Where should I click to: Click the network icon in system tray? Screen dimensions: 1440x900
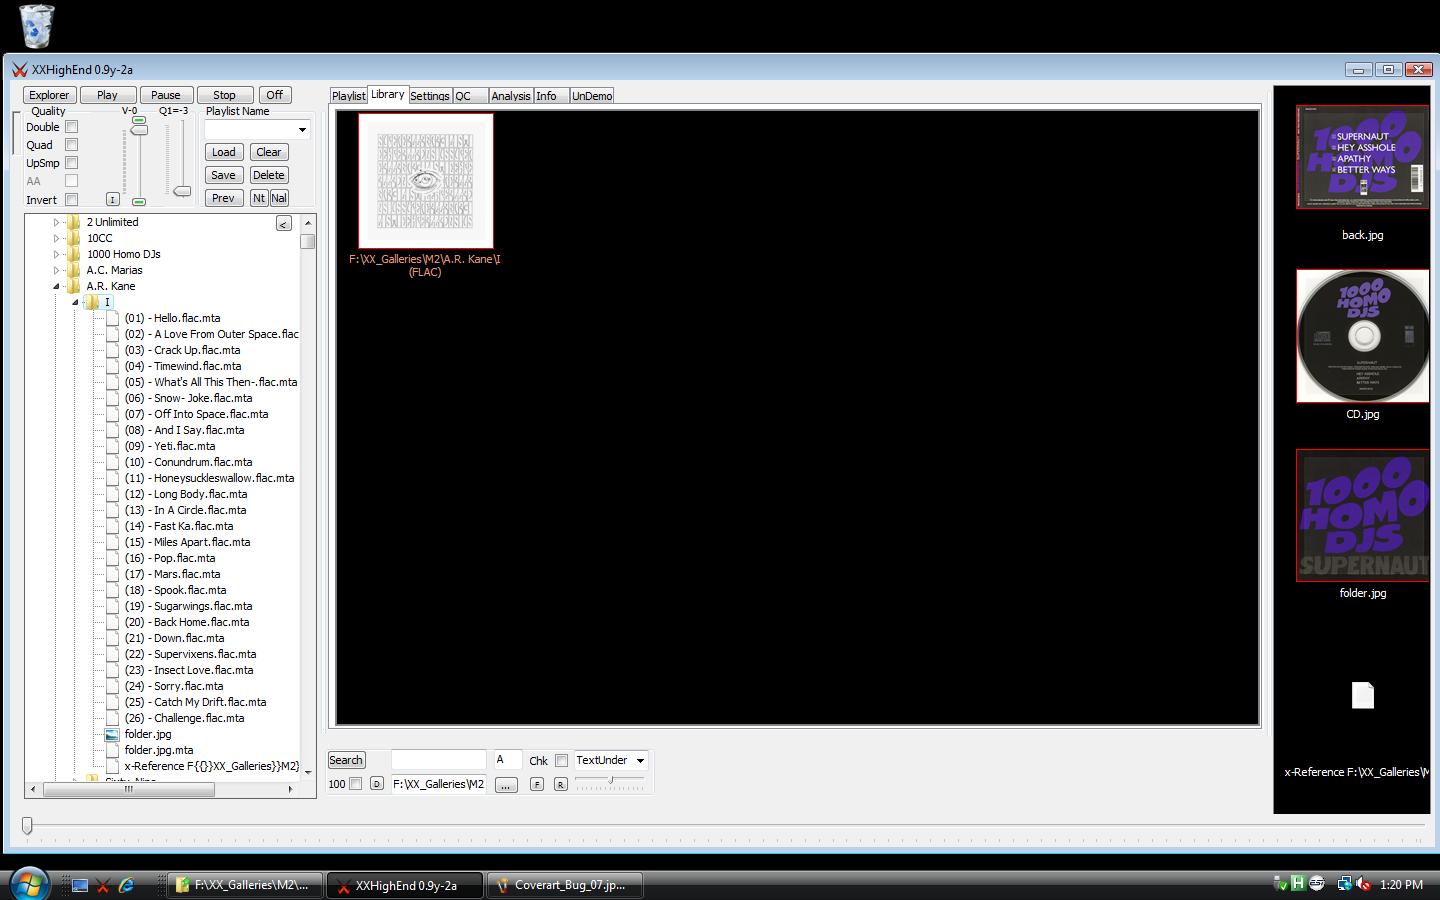[1344, 884]
